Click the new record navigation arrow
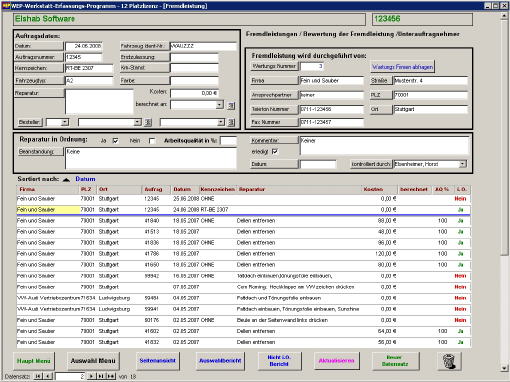Screen dimensions: 510x382 pyautogui.click(x=111, y=376)
